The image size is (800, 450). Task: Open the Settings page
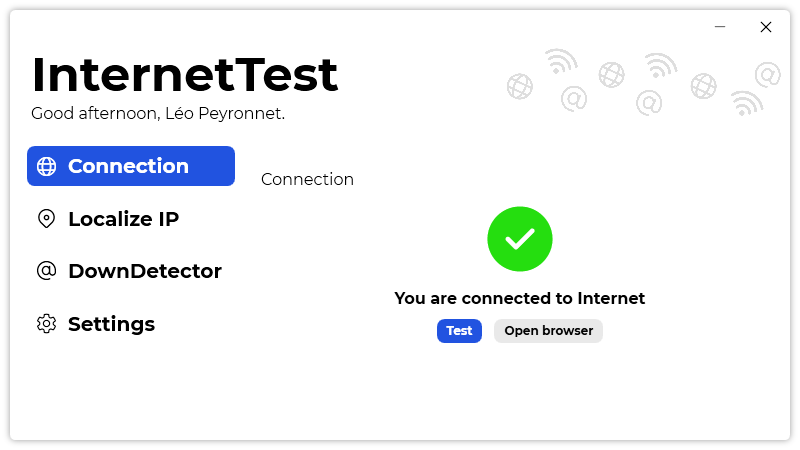point(112,324)
